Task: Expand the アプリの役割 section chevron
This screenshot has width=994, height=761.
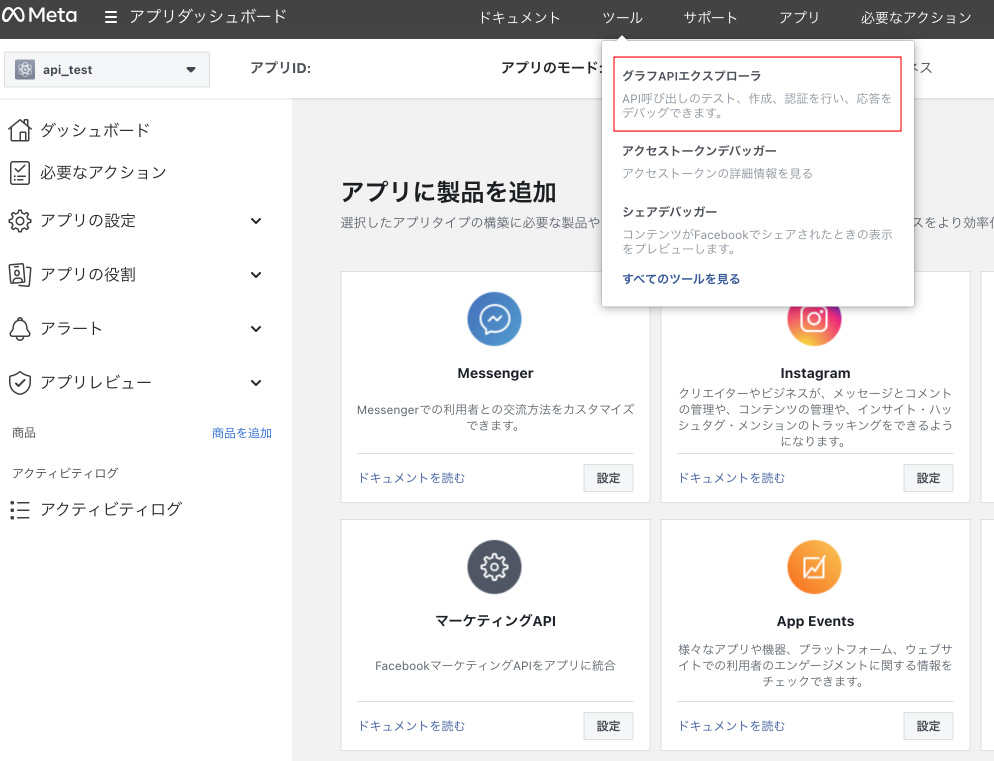Action: pos(256,275)
